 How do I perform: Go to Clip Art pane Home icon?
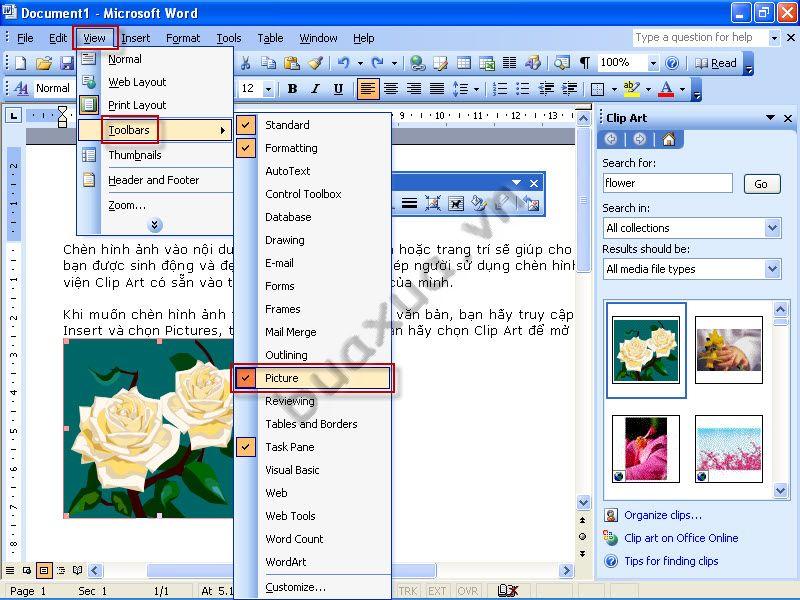pos(668,139)
